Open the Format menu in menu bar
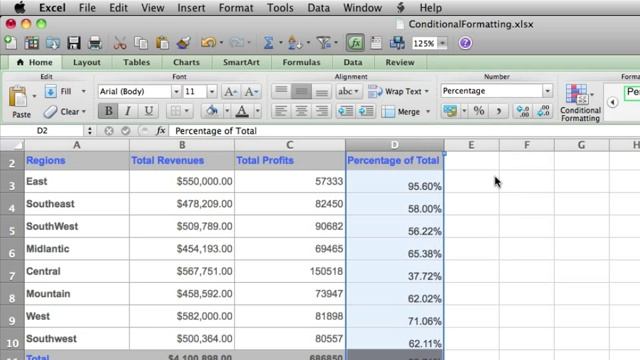Screen dimensions: 640x360 (x=236, y=8)
